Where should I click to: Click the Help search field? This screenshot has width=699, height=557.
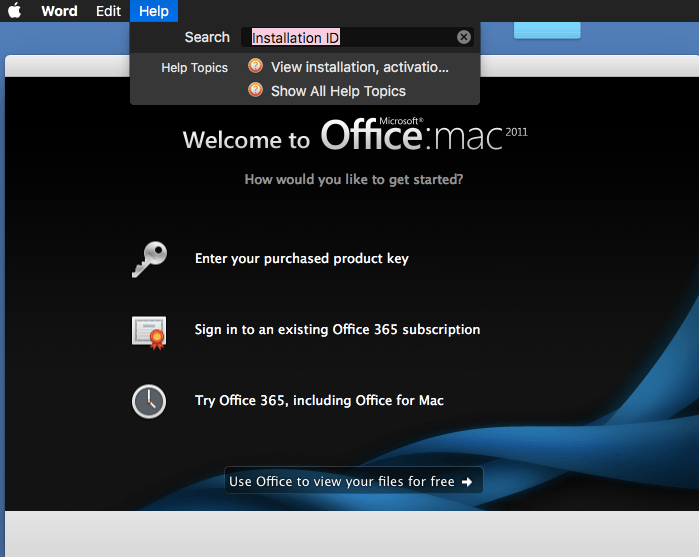click(x=357, y=37)
